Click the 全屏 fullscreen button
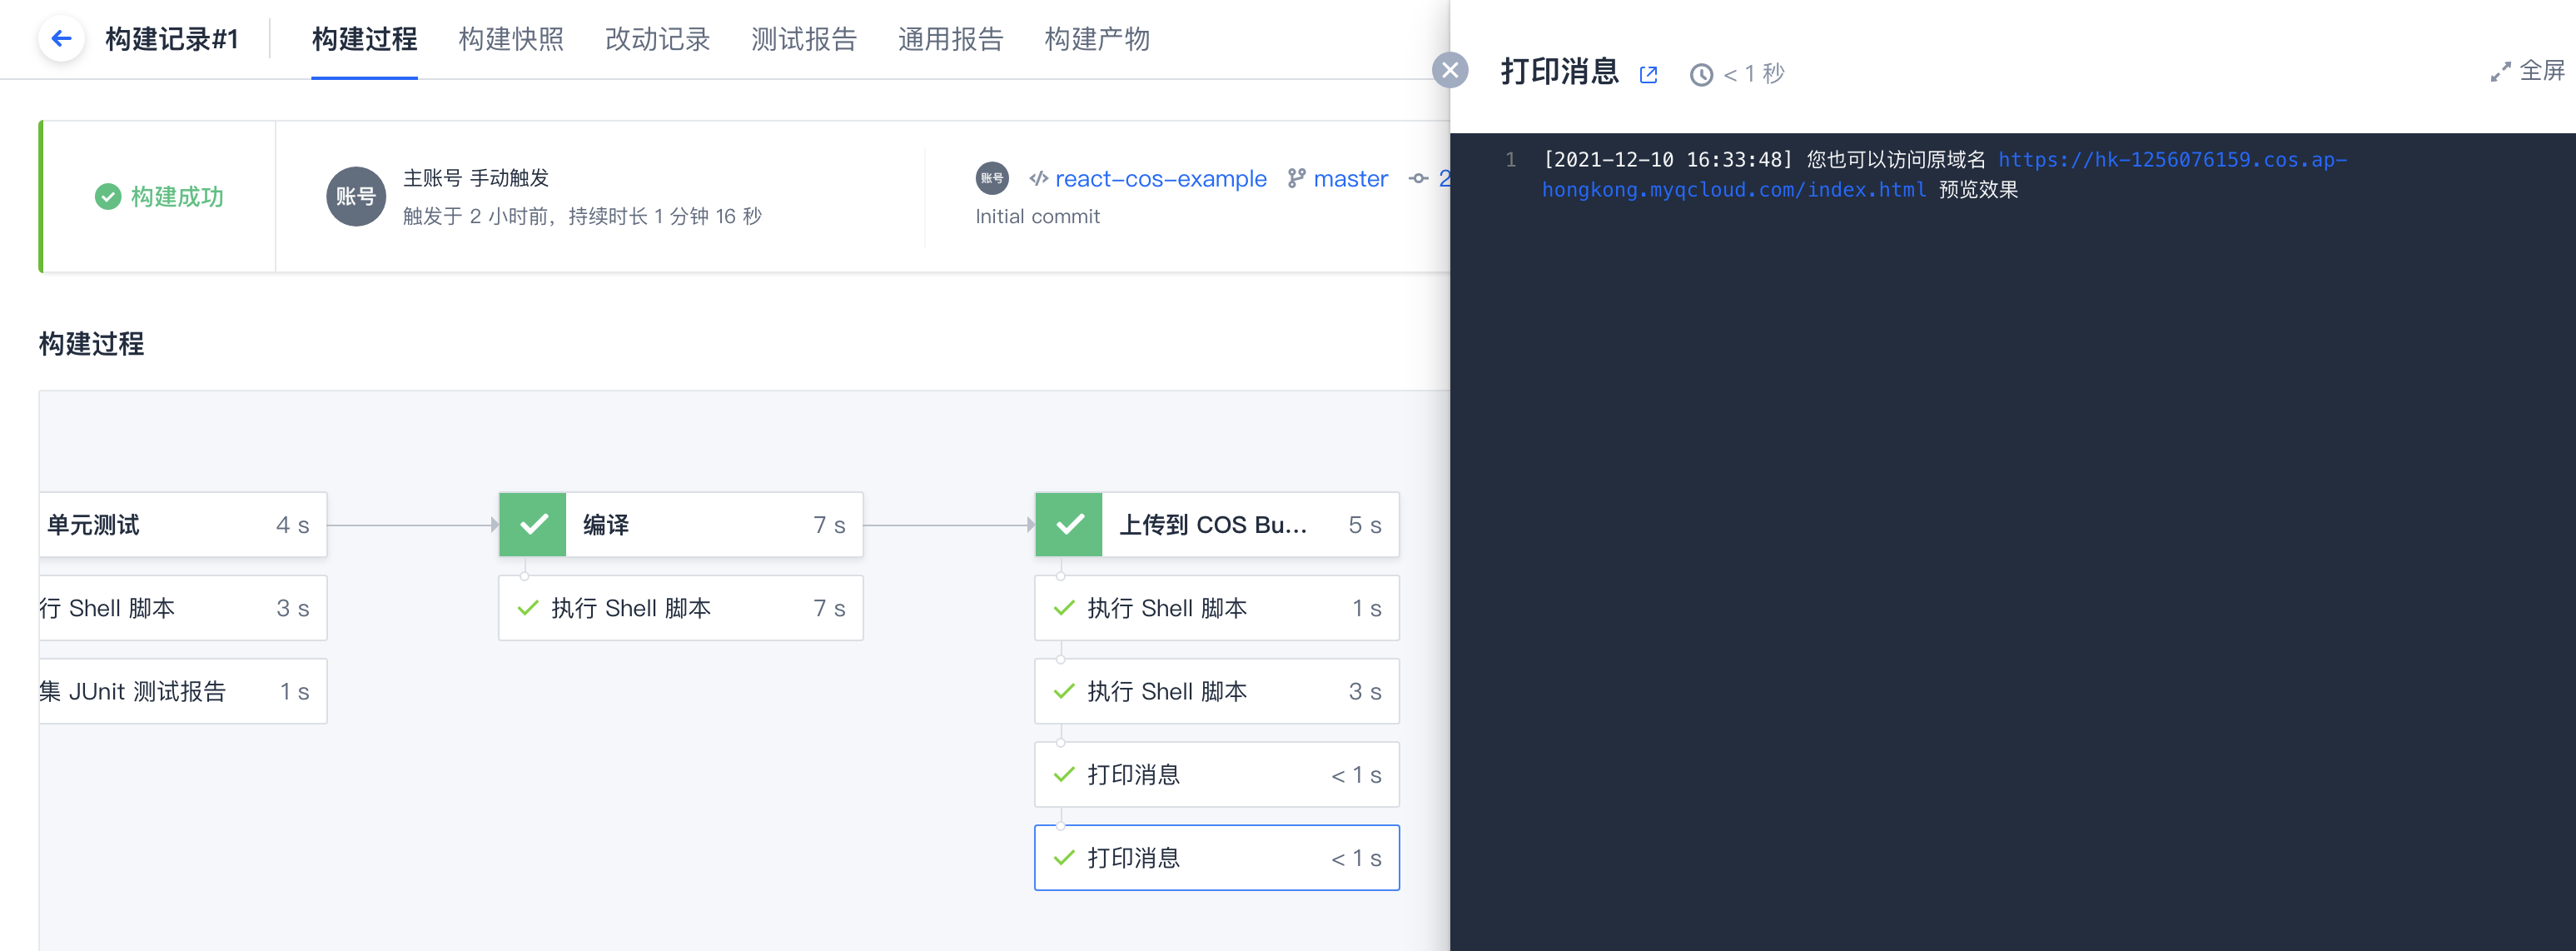The width and height of the screenshot is (2576, 951). pyautogui.click(x=2527, y=71)
